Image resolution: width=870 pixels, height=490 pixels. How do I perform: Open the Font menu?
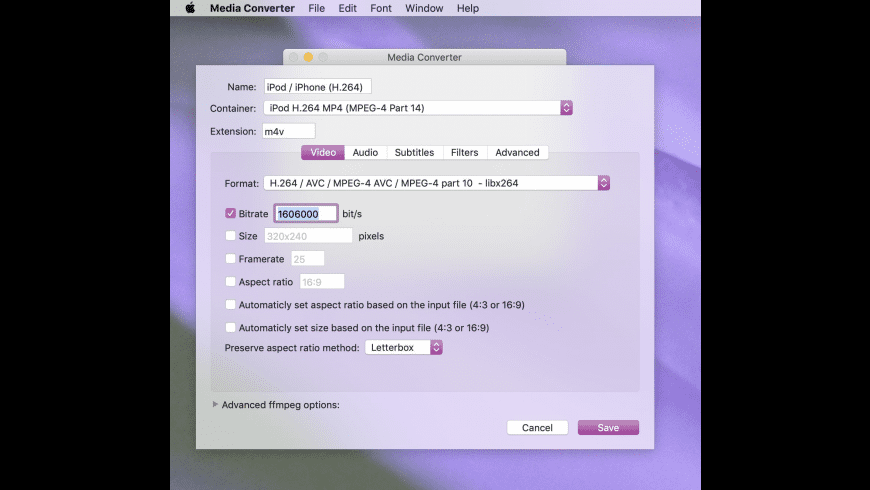pos(381,8)
